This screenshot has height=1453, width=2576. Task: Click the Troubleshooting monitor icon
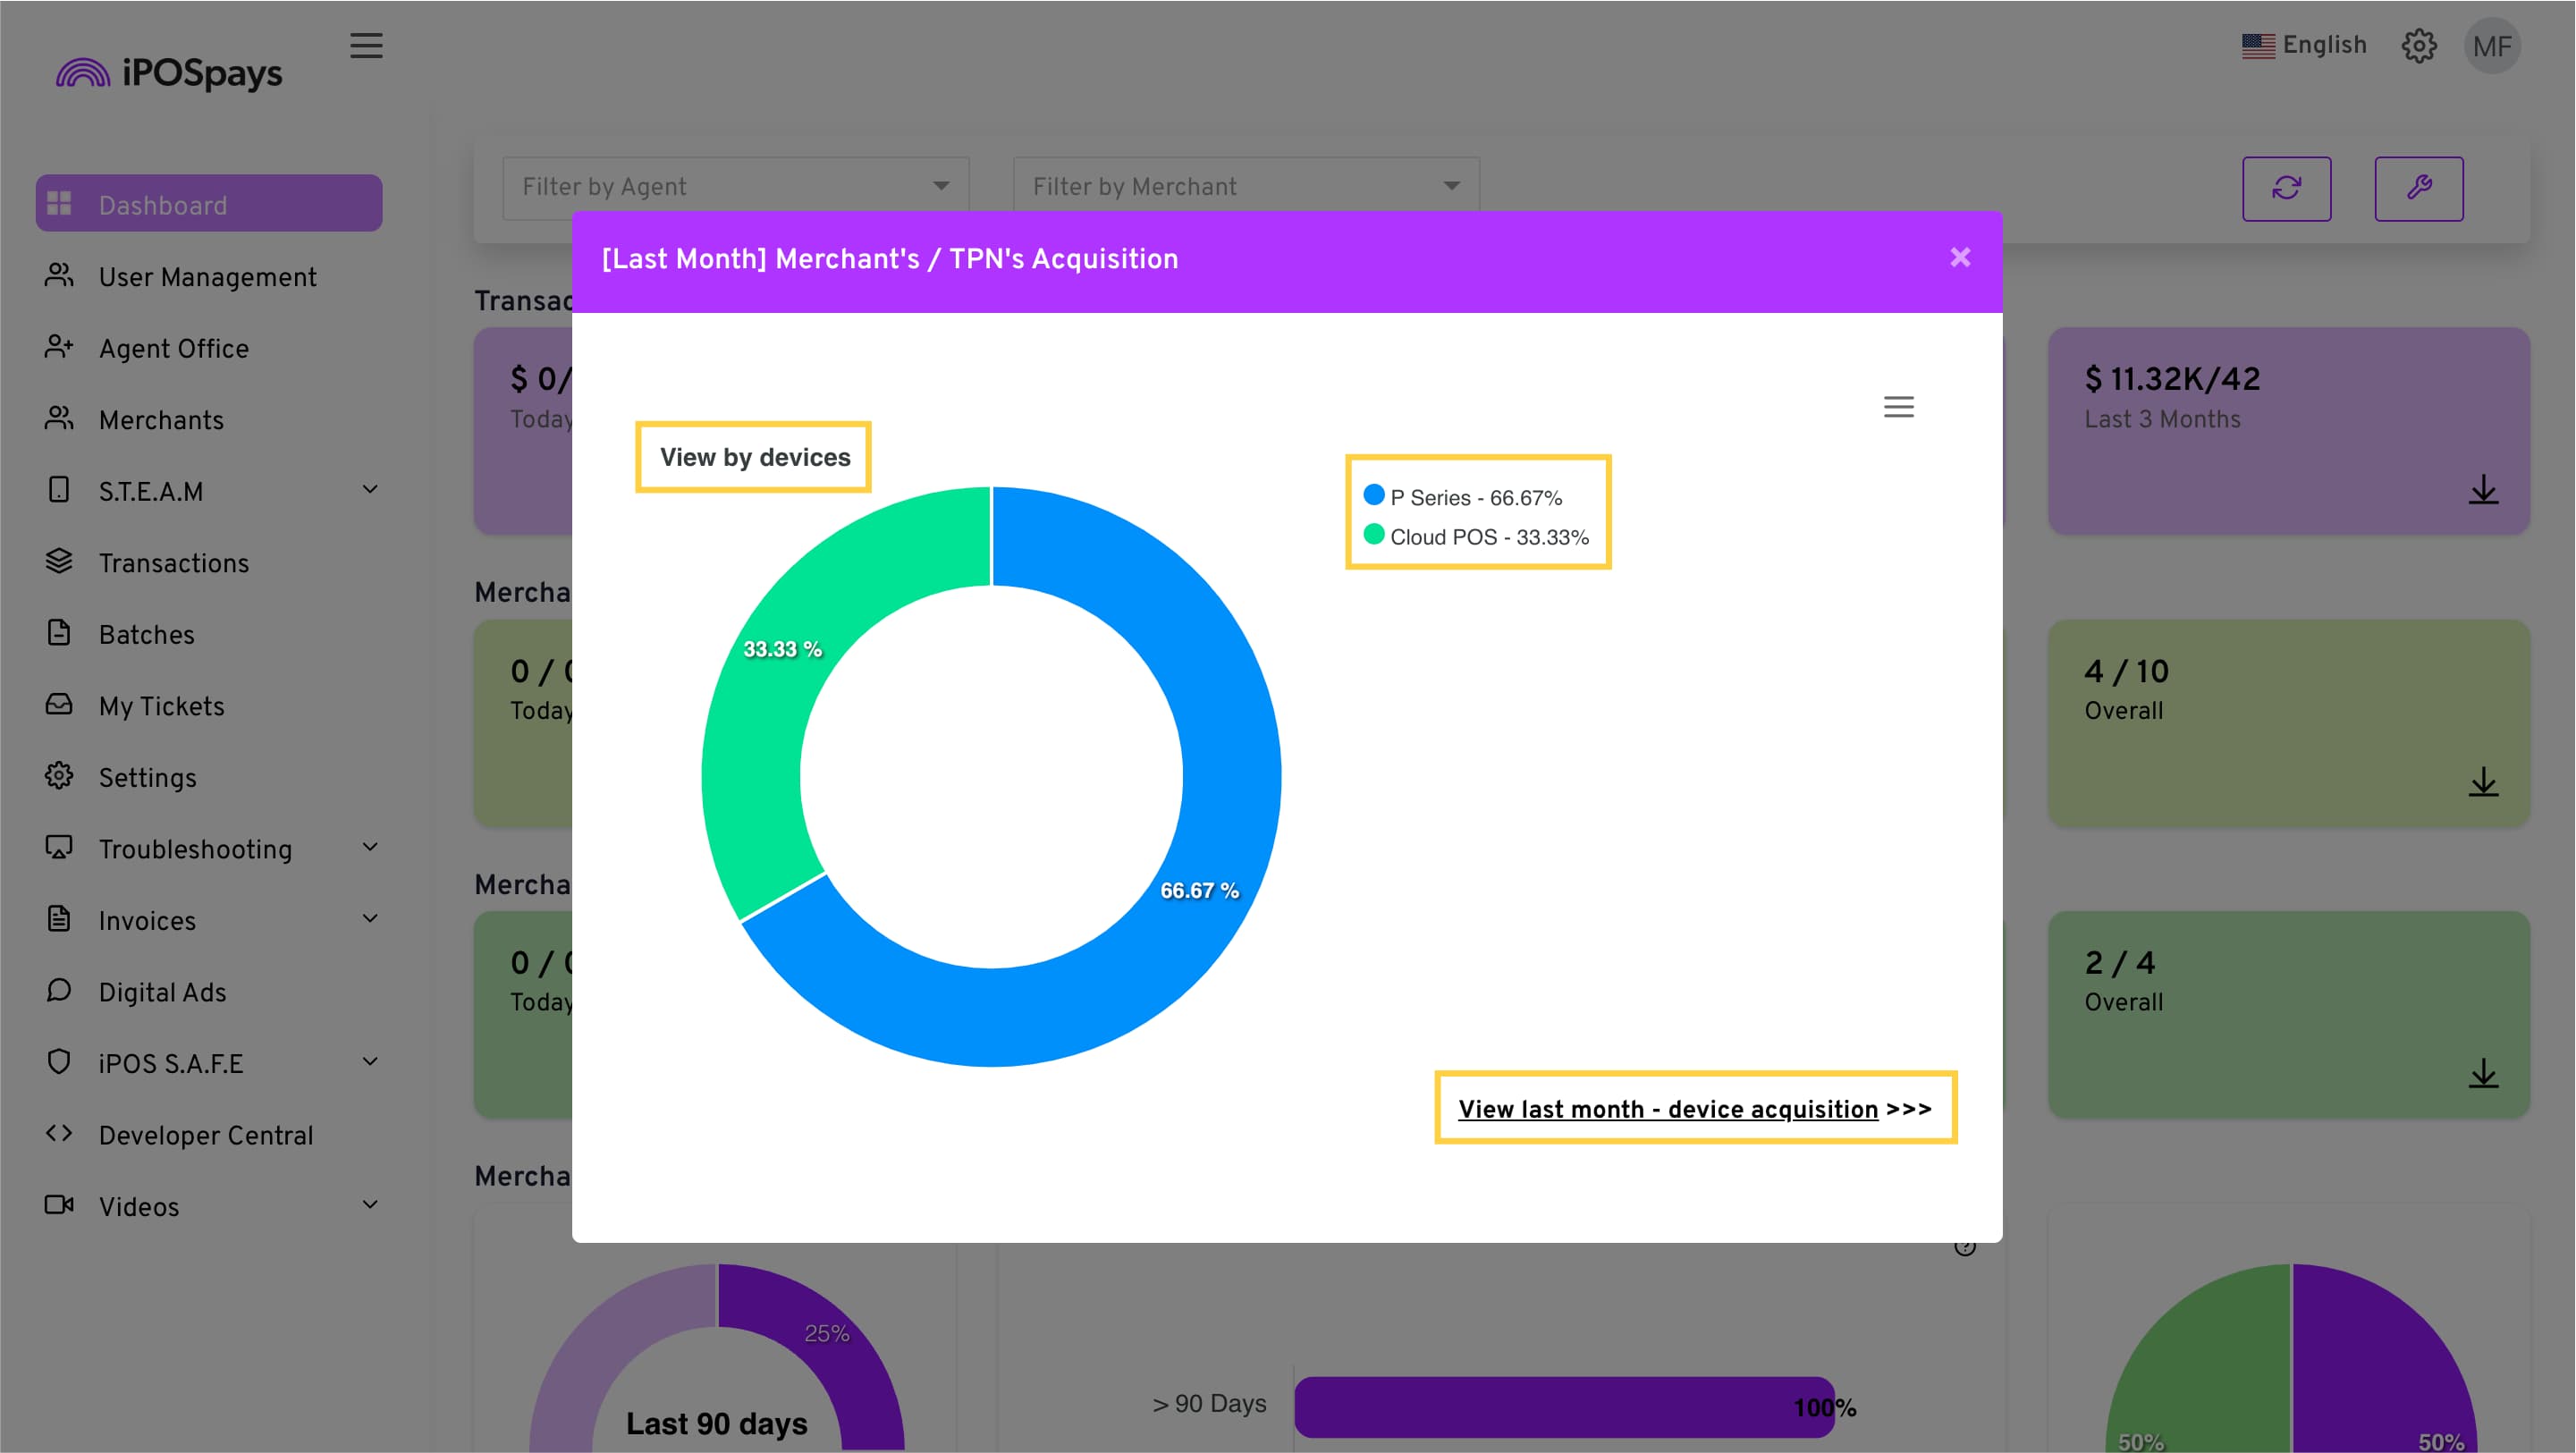59,848
